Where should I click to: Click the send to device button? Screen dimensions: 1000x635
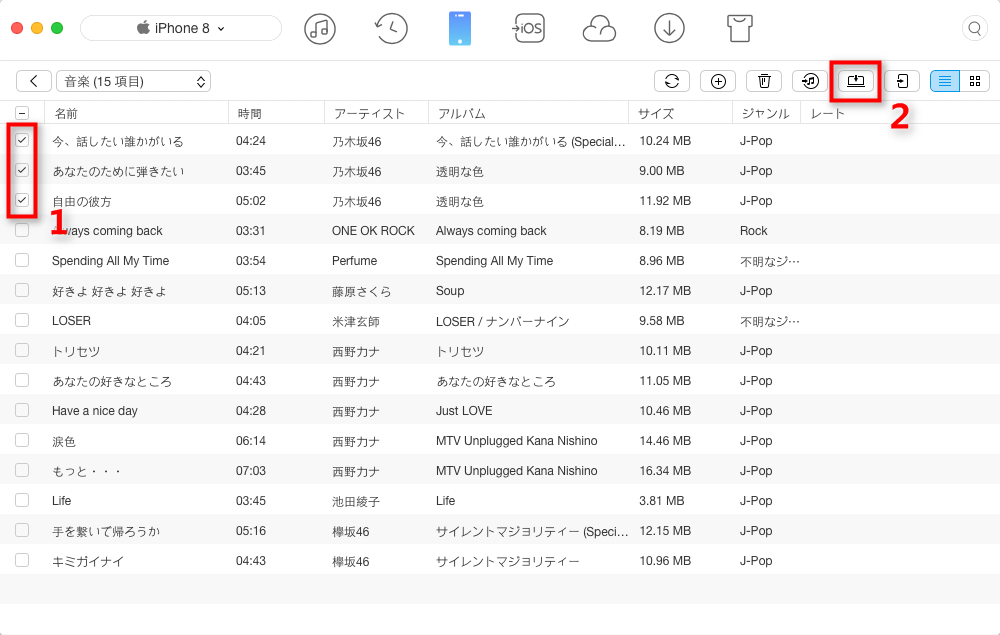coord(902,81)
